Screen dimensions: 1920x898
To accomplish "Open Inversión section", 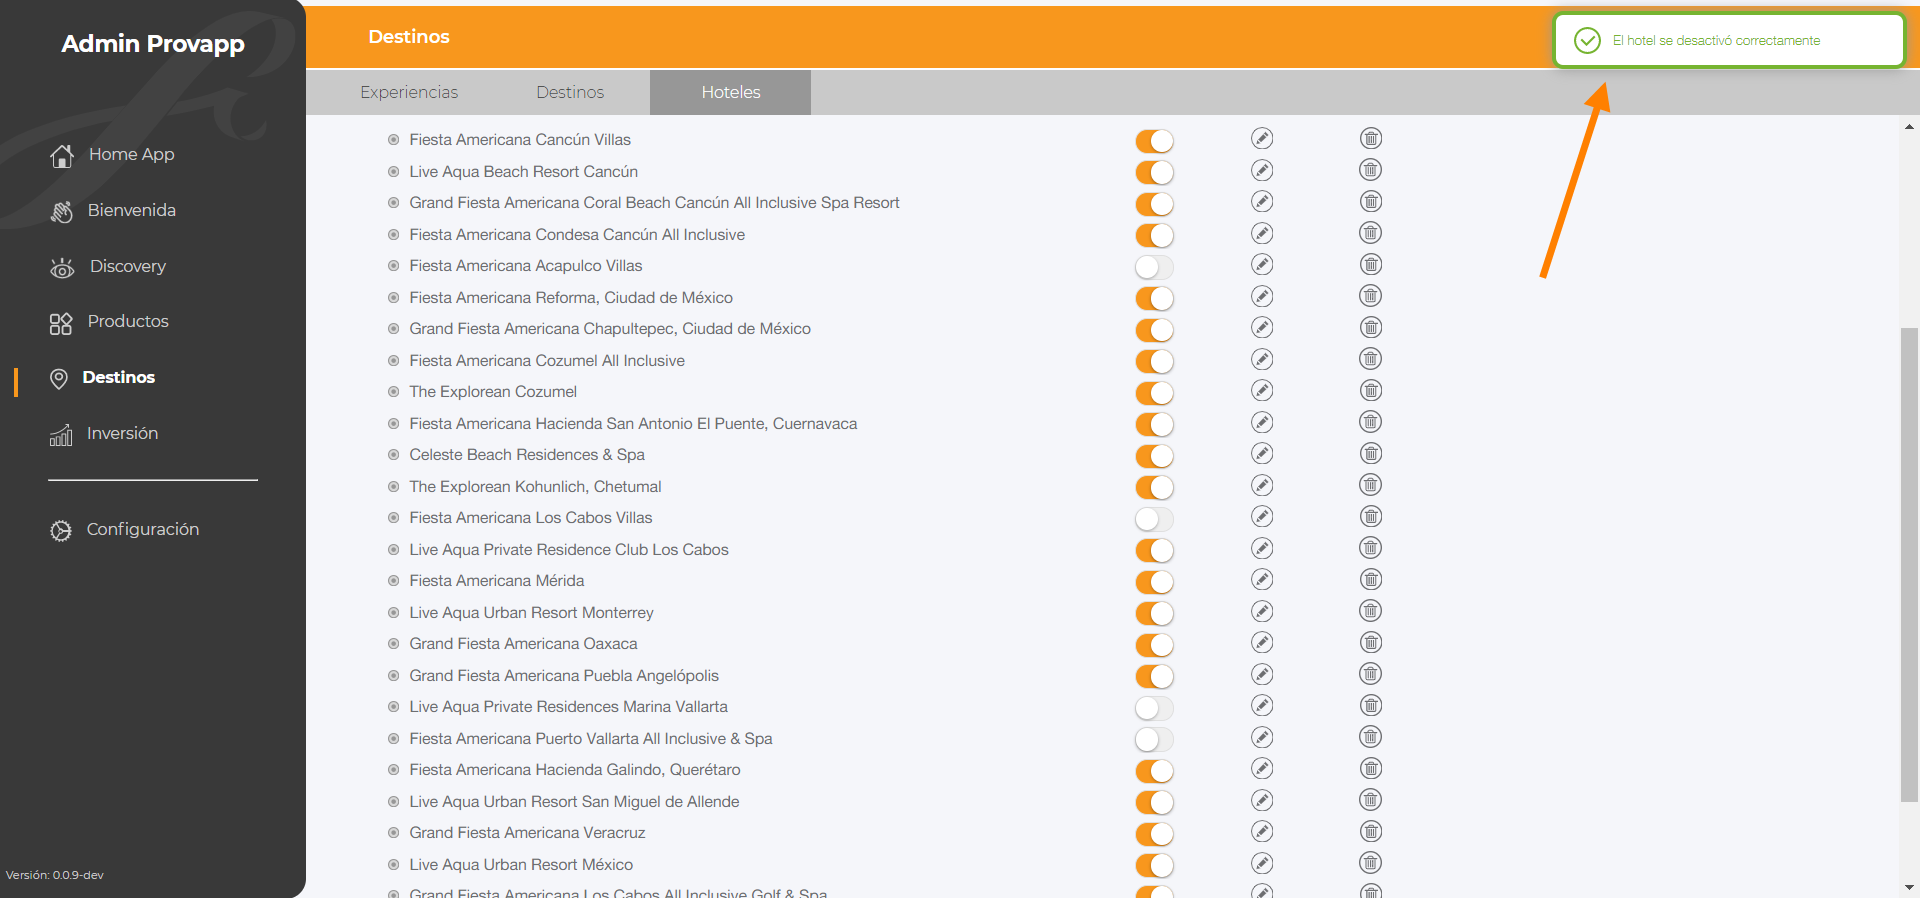I will (122, 433).
